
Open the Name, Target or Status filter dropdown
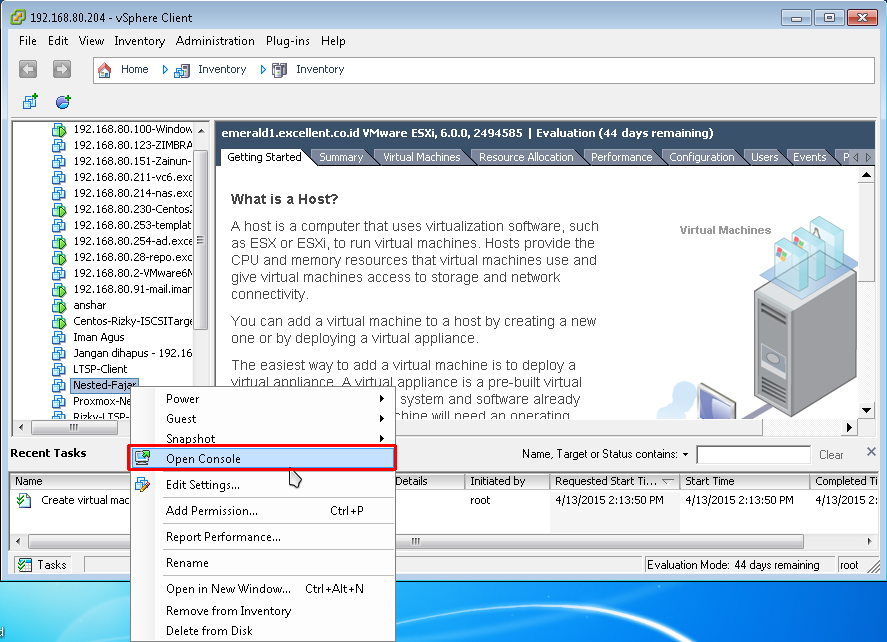coord(686,454)
